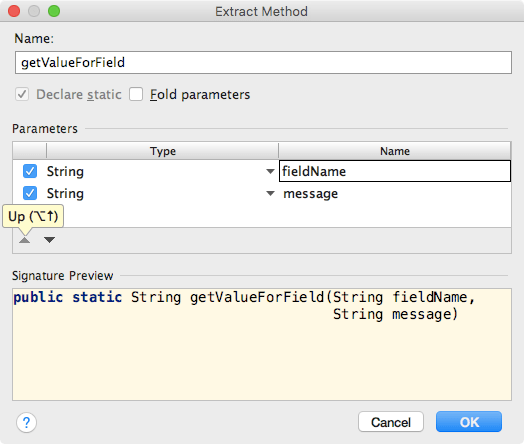The image size is (524, 444).
Task: Uncheck the fieldName parameter checkbox
Action: click(x=30, y=171)
